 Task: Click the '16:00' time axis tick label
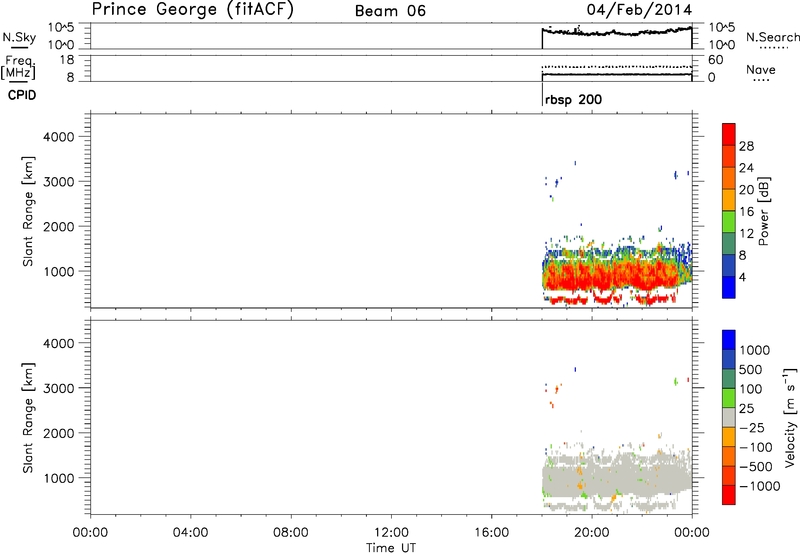[x=491, y=533]
